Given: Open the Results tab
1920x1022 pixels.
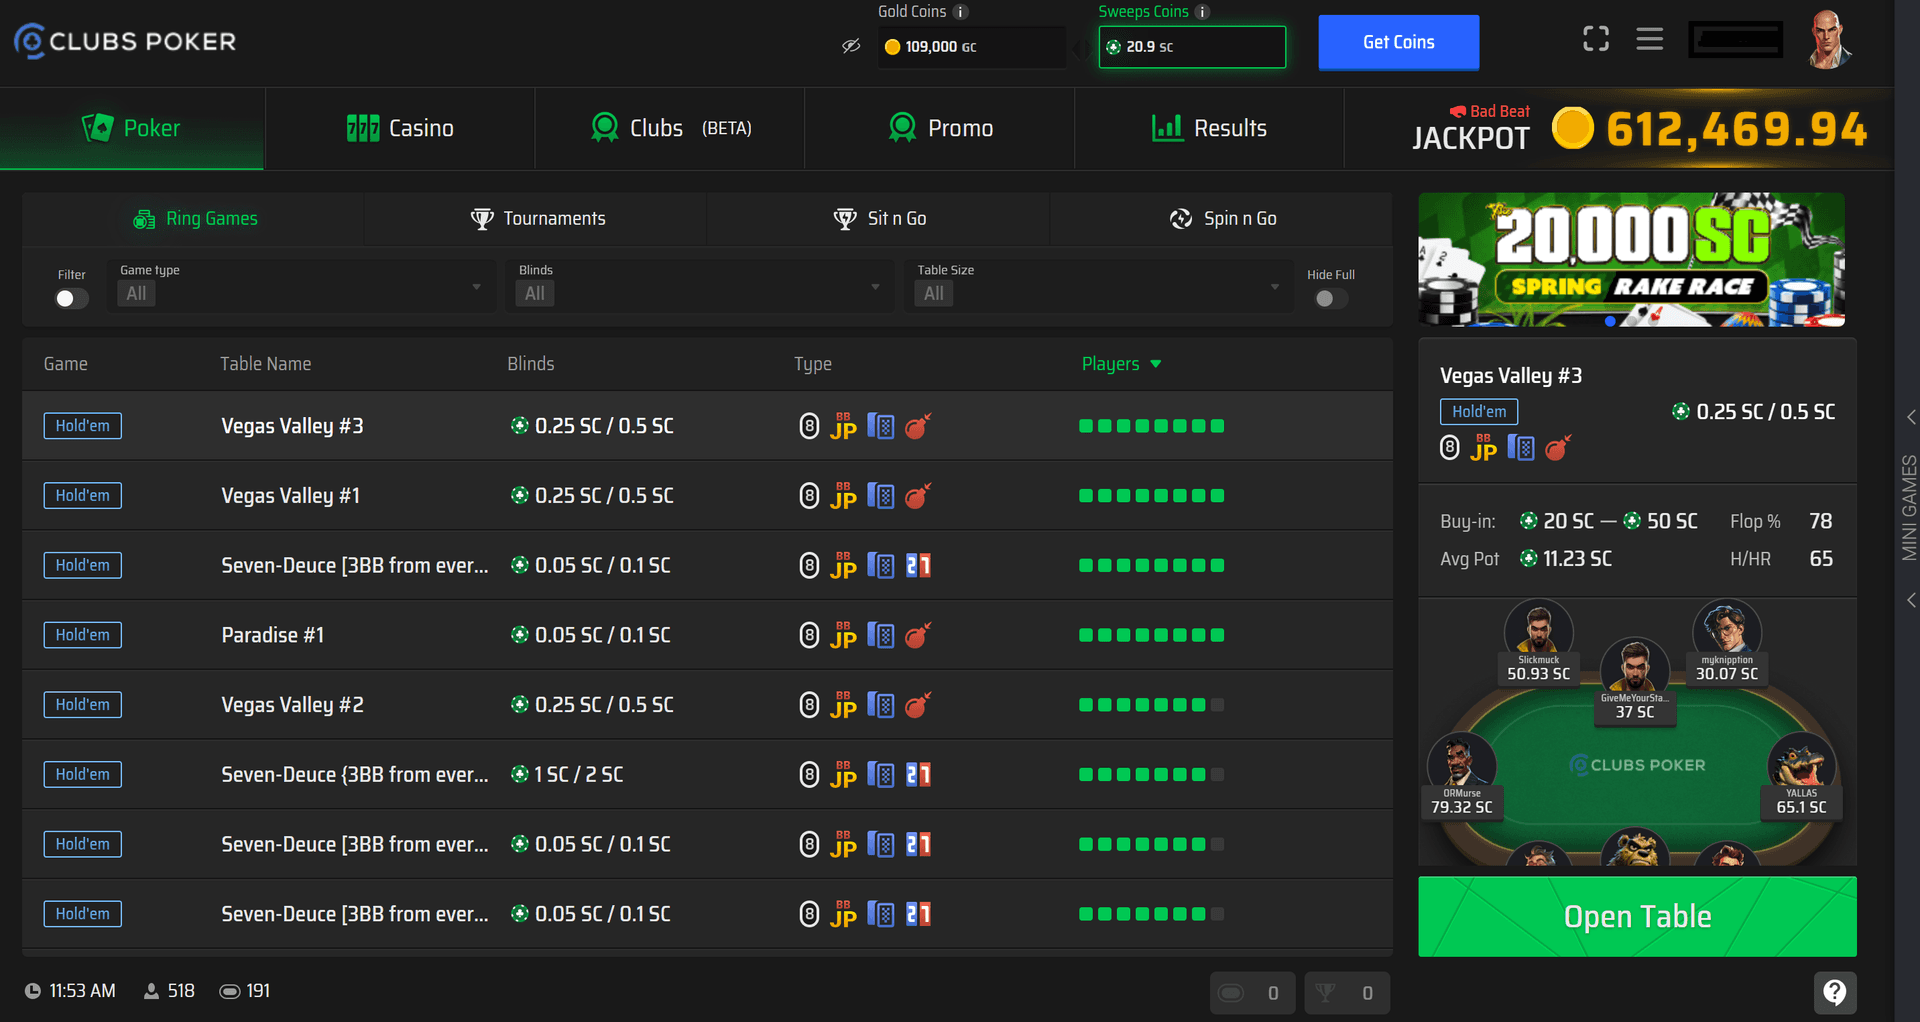Looking at the screenshot, I should [1209, 128].
